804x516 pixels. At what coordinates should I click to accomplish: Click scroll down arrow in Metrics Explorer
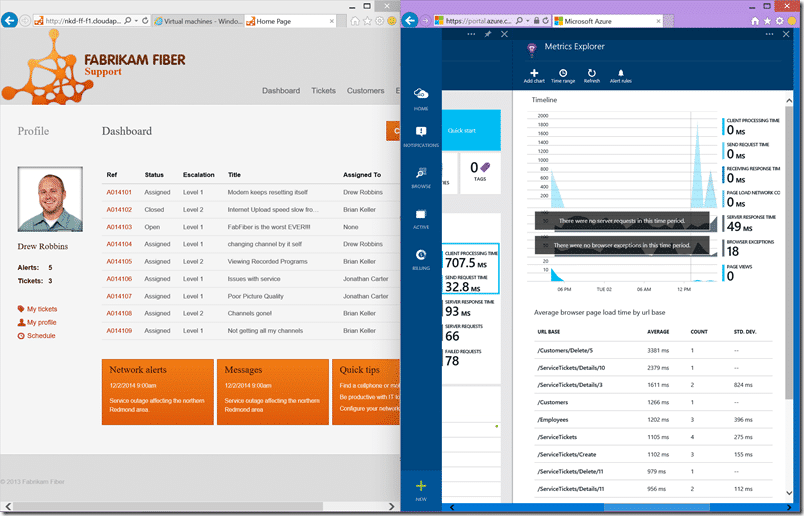tap(789, 493)
